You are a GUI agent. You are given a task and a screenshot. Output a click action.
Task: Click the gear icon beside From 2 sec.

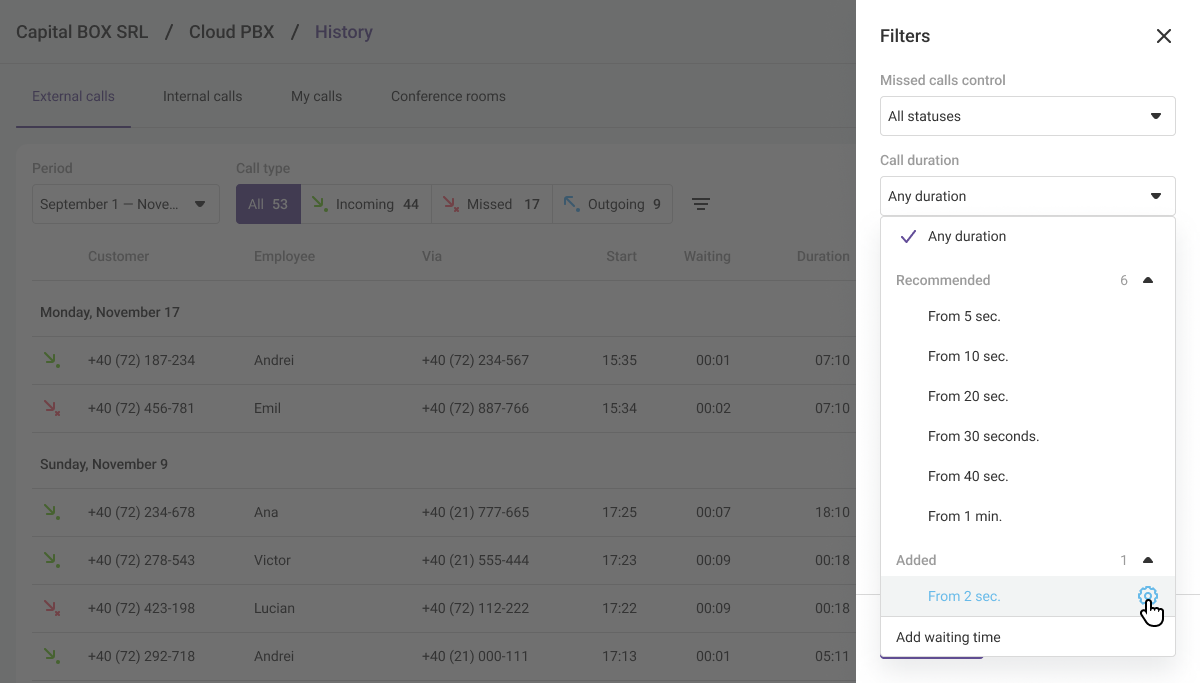(1147, 596)
